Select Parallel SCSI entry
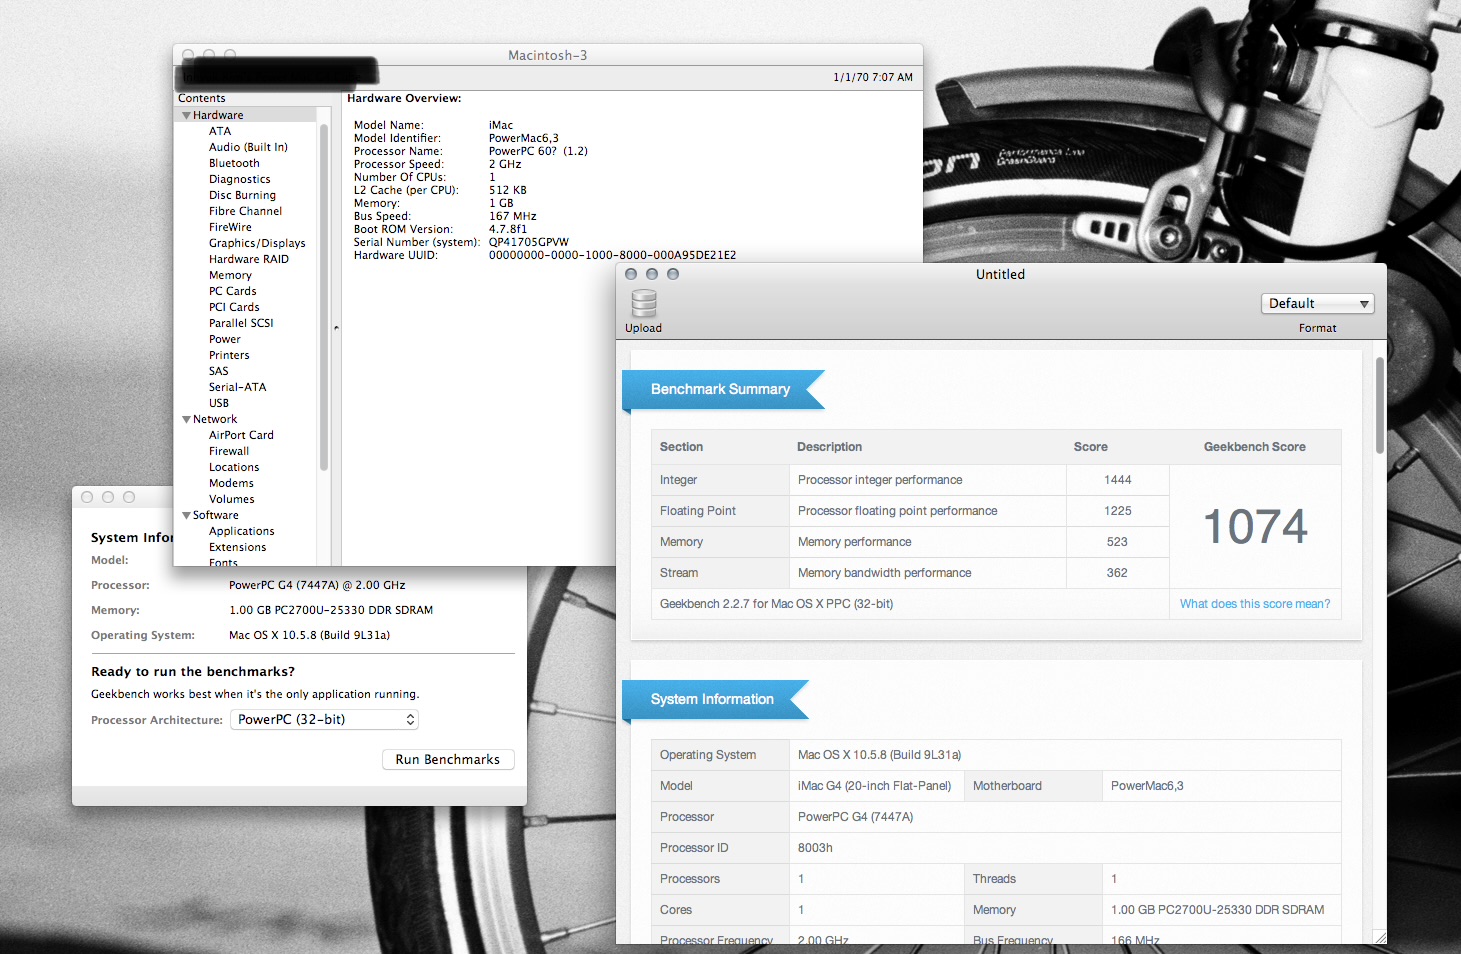The image size is (1461, 954). click(x=241, y=323)
